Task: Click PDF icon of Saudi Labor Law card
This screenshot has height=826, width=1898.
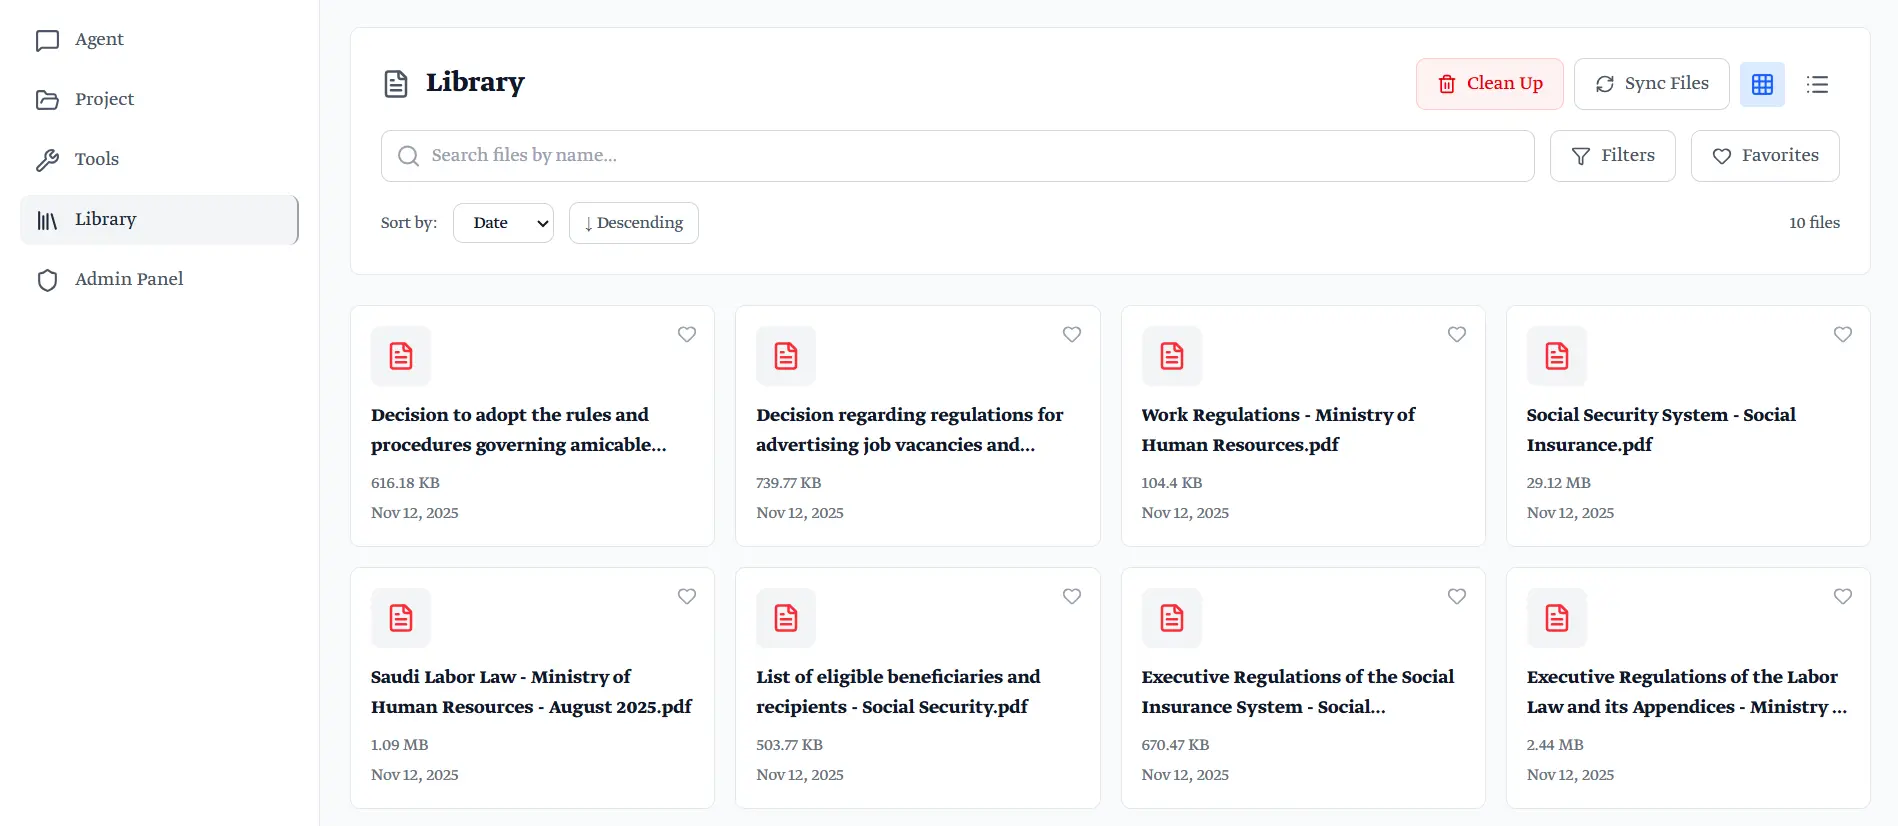Action: point(401,618)
